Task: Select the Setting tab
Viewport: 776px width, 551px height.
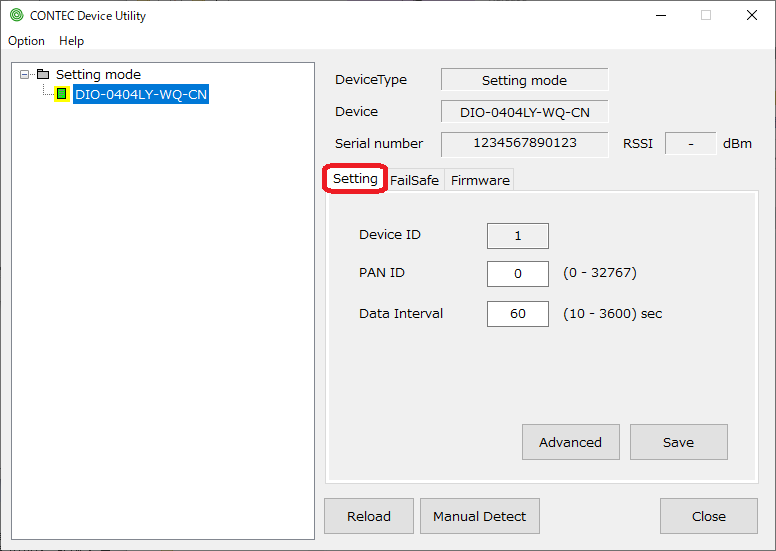Action: point(355,179)
